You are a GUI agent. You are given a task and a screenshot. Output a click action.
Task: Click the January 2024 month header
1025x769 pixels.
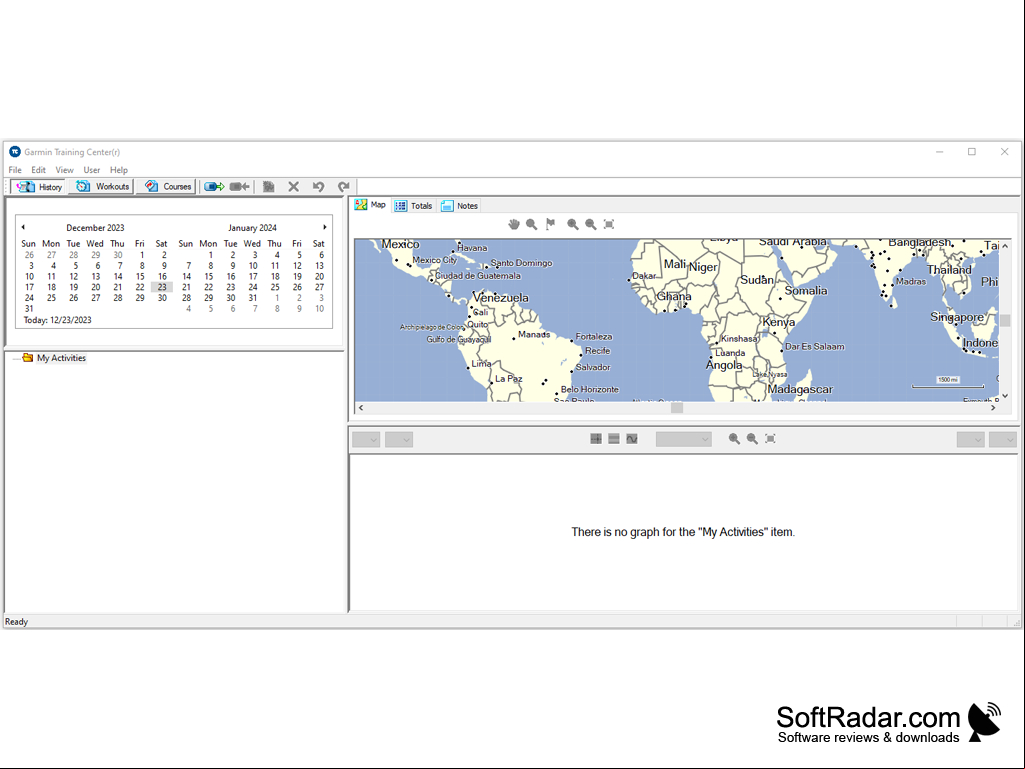(x=252, y=228)
